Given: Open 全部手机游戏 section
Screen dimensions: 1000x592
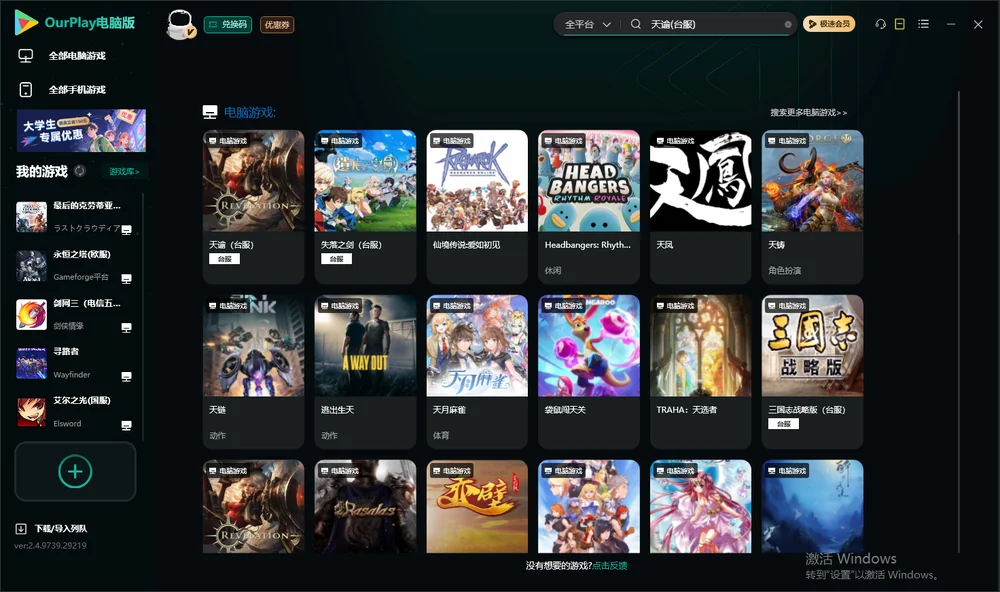Looking at the screenshot, I should (x=77, y=90).
